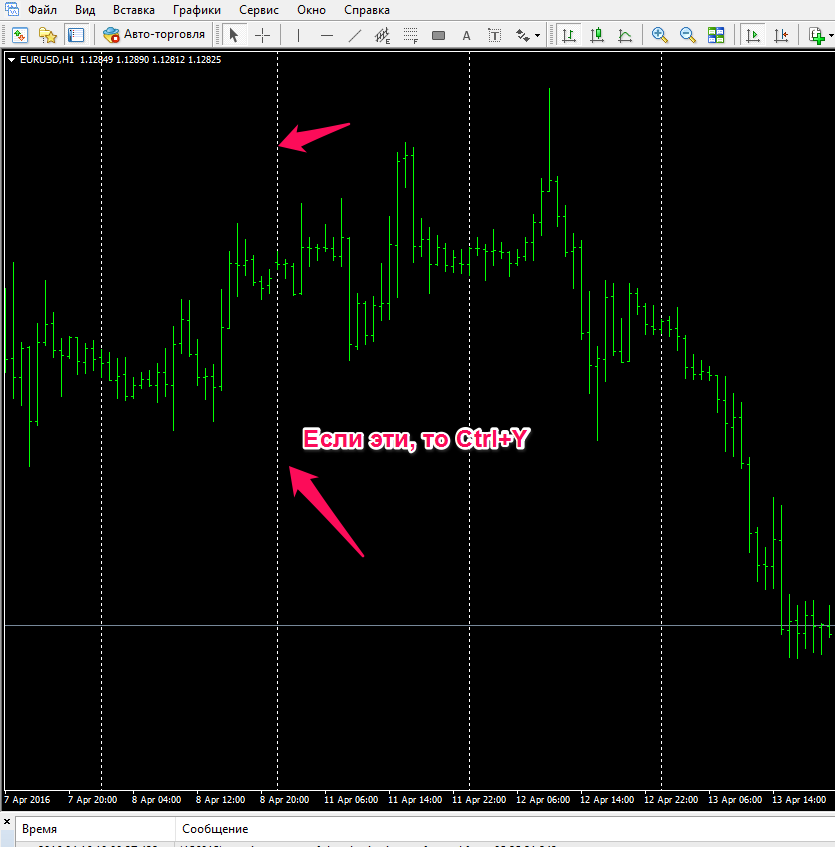Screen dimensions: 835x847
Task: Select the Fibonacci Retracement tool
Action: (411, 36)
